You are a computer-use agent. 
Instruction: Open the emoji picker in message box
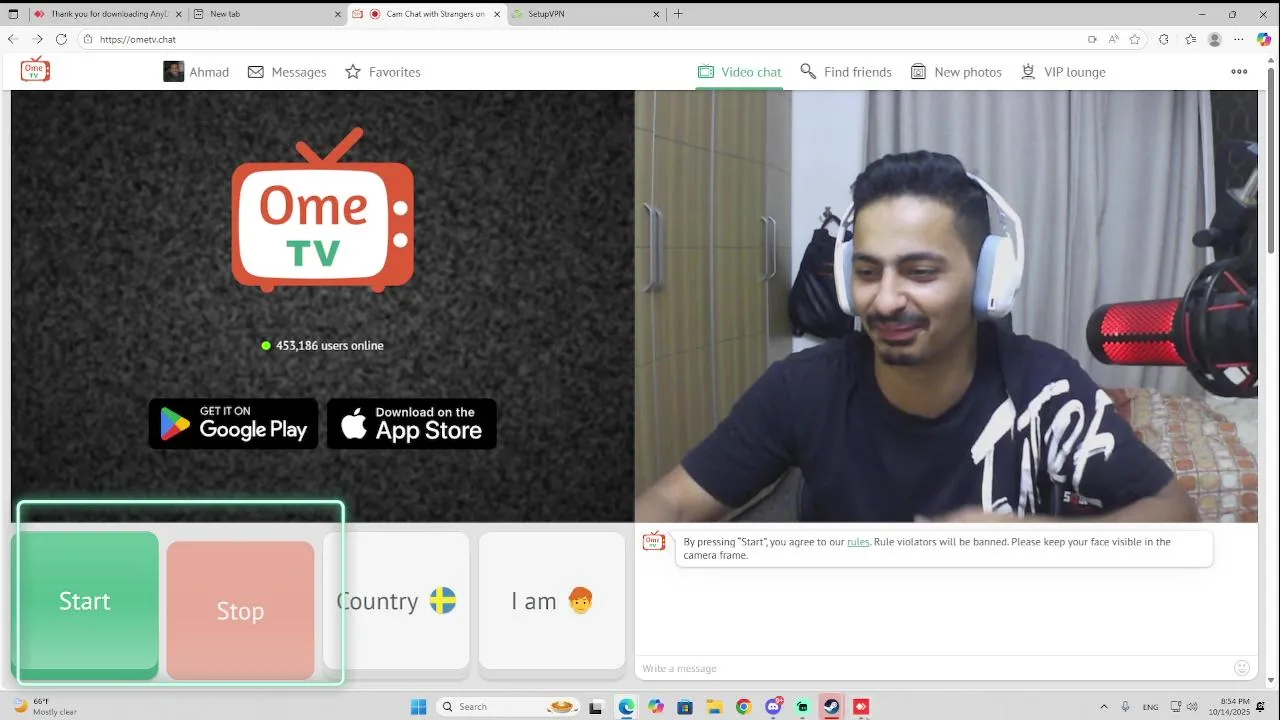tap(1242, 668)
